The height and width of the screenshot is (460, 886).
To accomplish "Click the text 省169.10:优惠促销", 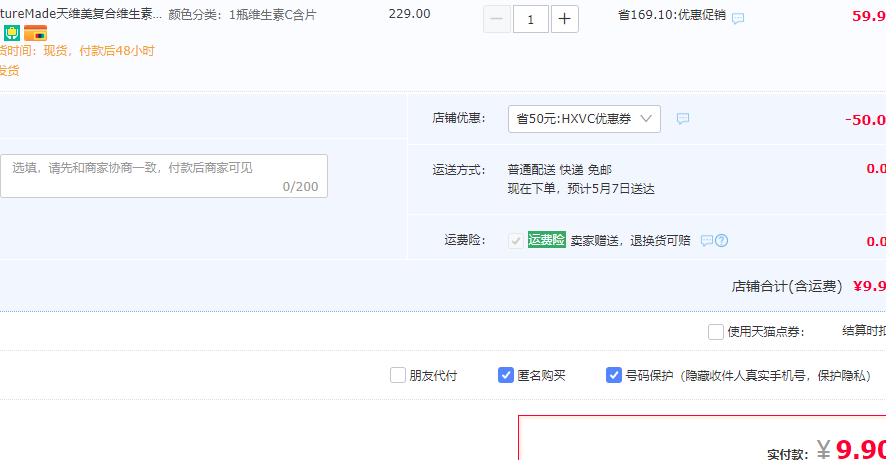I will 672,15.
